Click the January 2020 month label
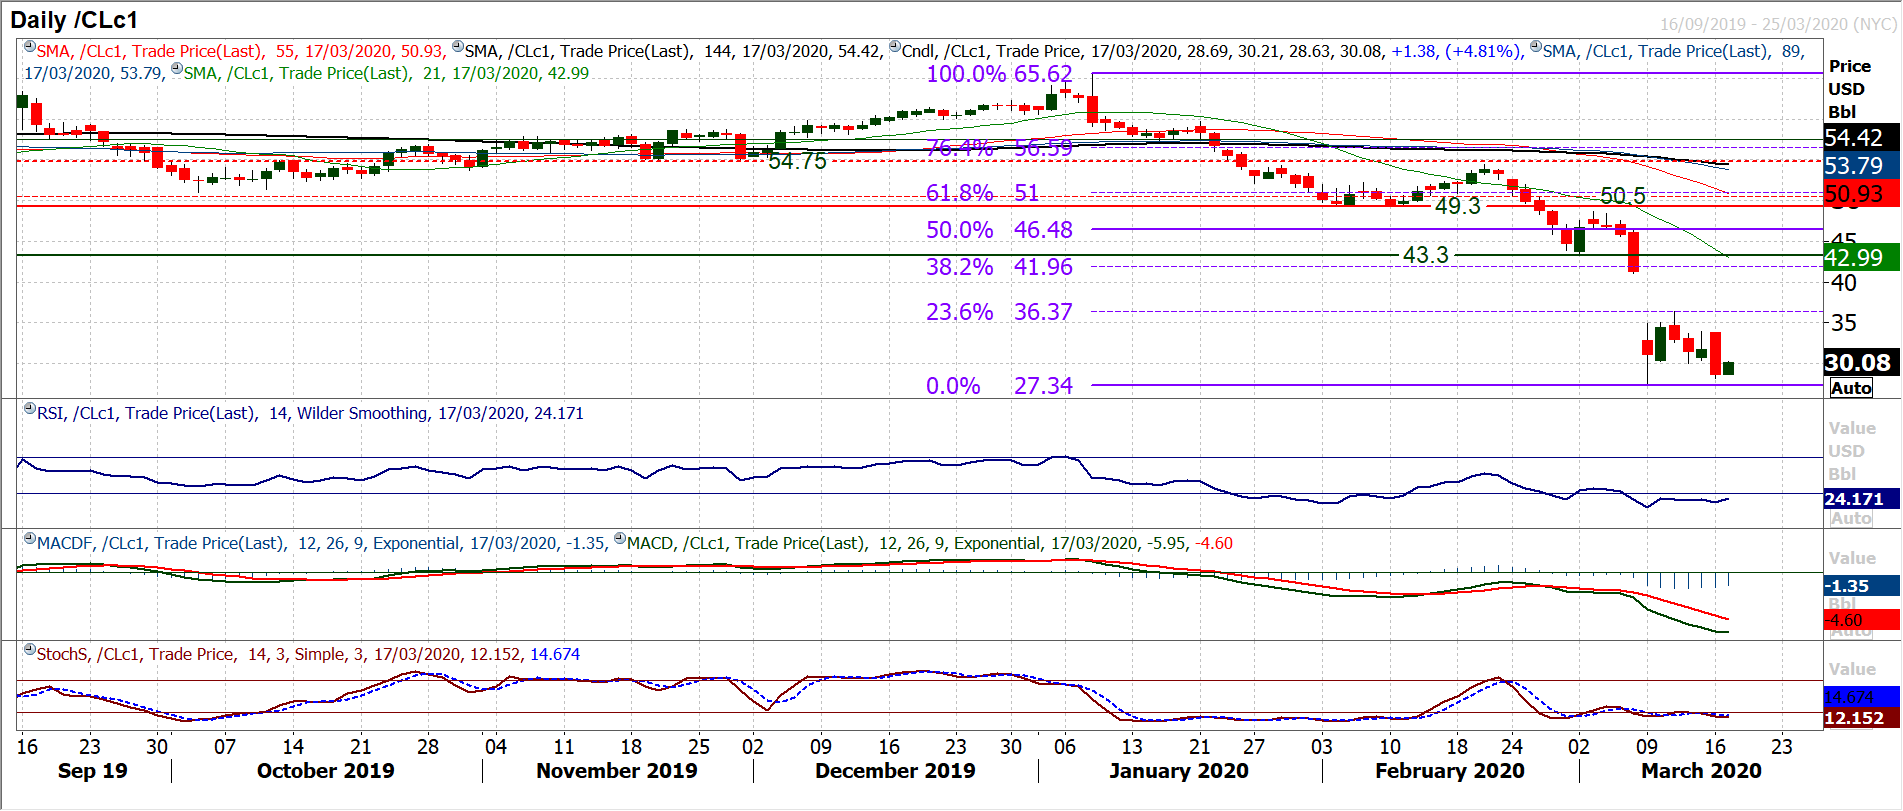The image size is (1903, 811). click(x=1178, y=771)
